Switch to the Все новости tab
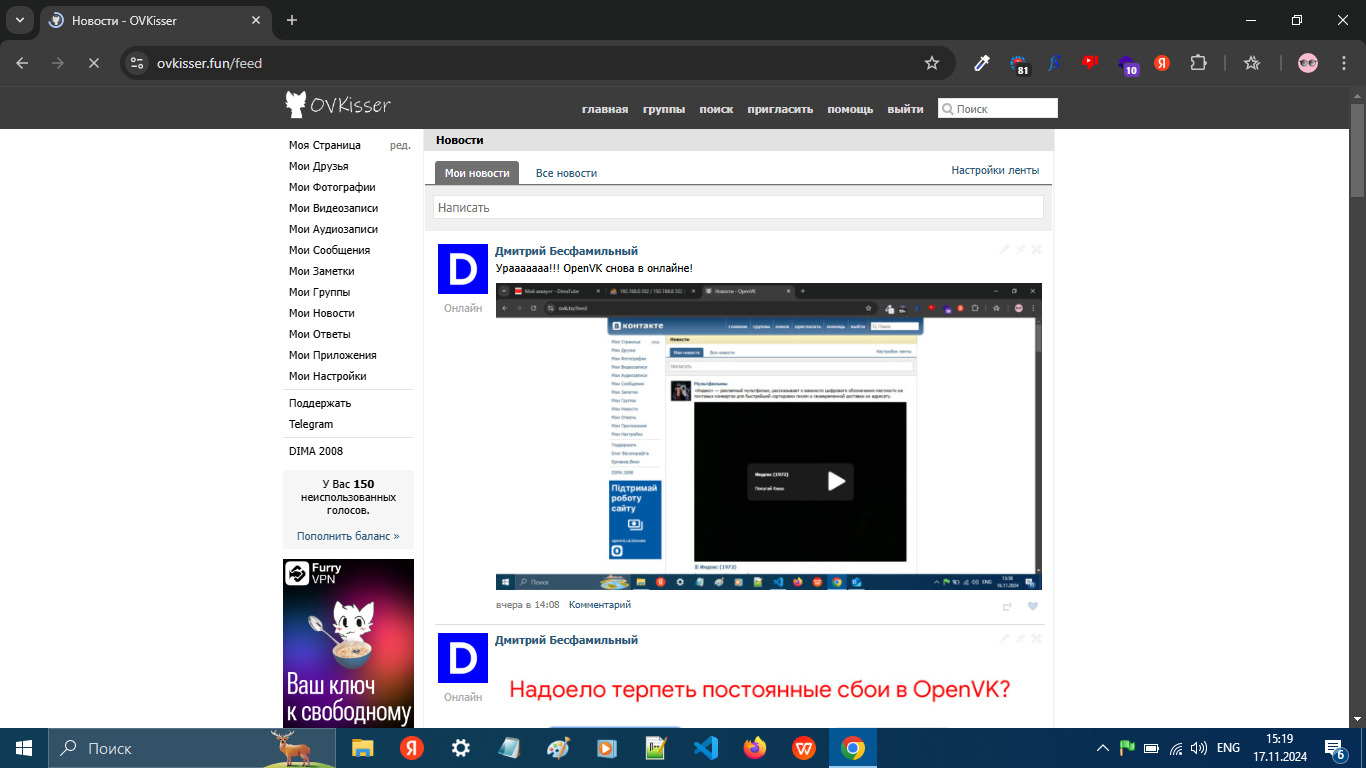 566,173
